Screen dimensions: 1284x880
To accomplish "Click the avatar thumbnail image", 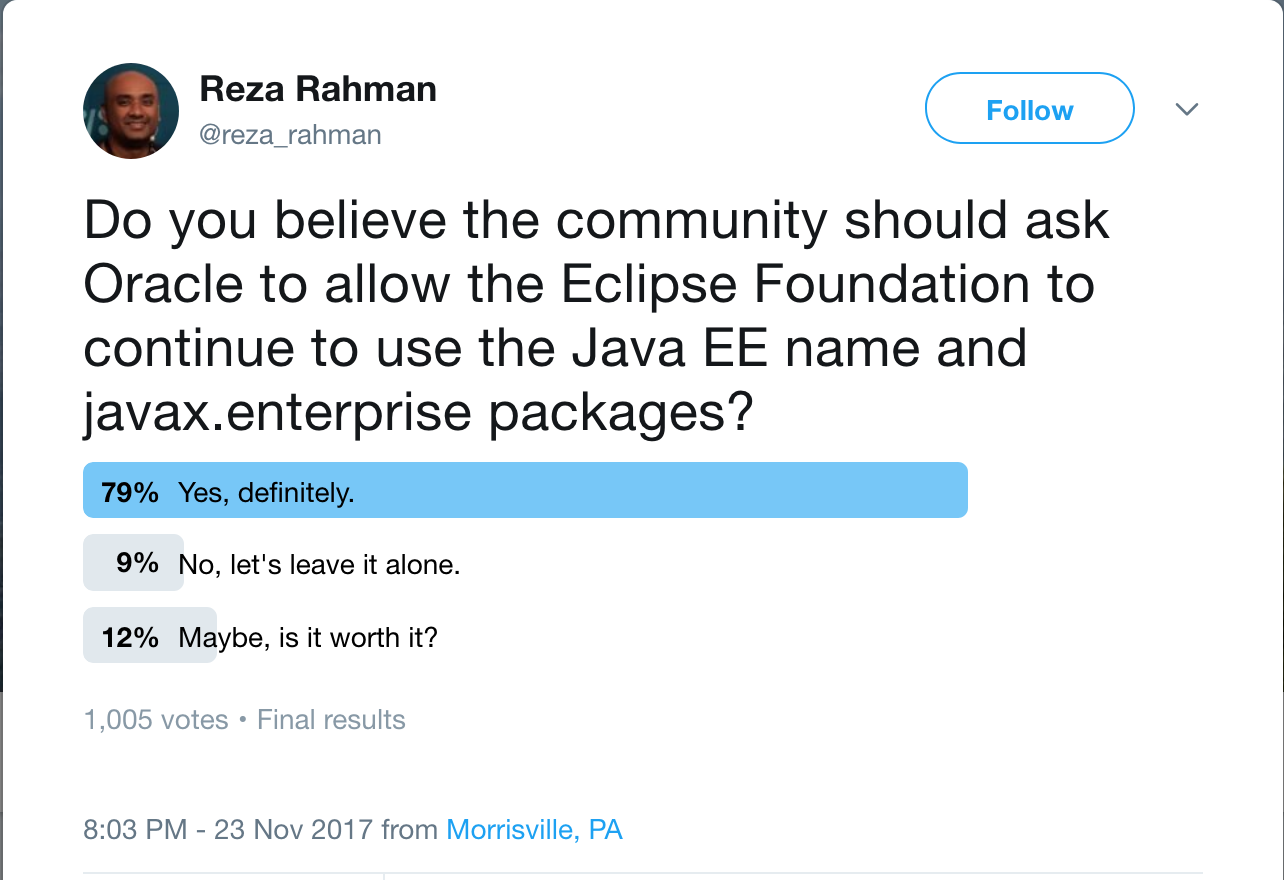I will [130, 108].
